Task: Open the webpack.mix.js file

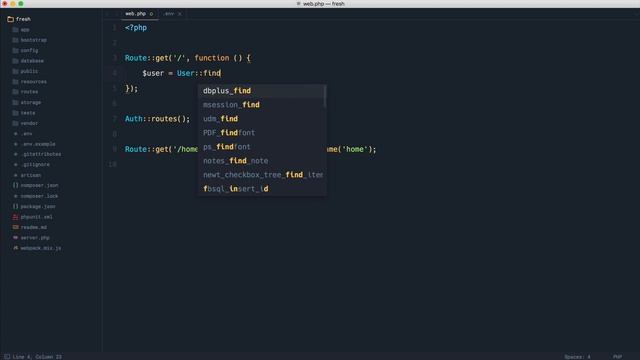Action: (x=41, y=248)
